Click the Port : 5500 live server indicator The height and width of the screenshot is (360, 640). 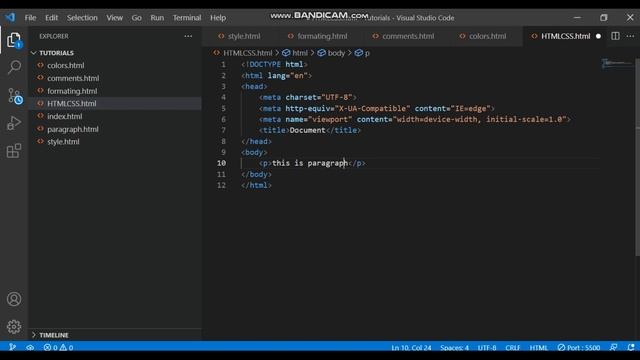(579, 347)
